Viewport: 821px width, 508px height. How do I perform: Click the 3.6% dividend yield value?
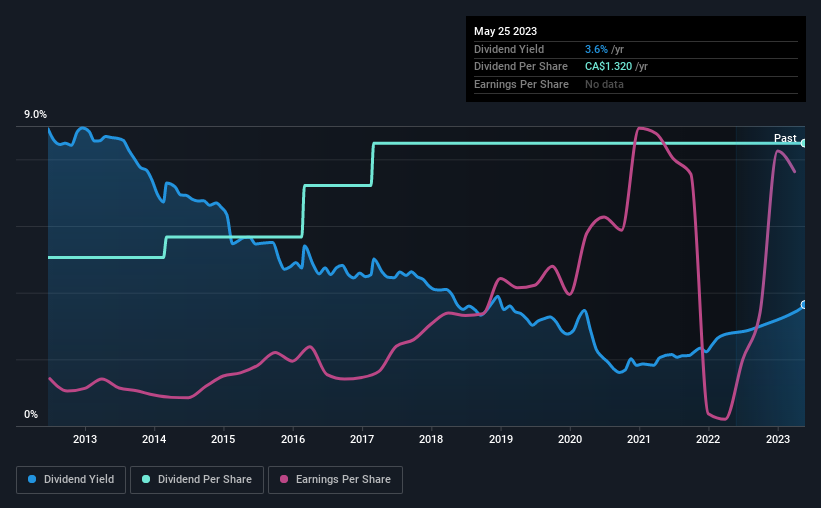pyautogui.click(x=596, y=49)
